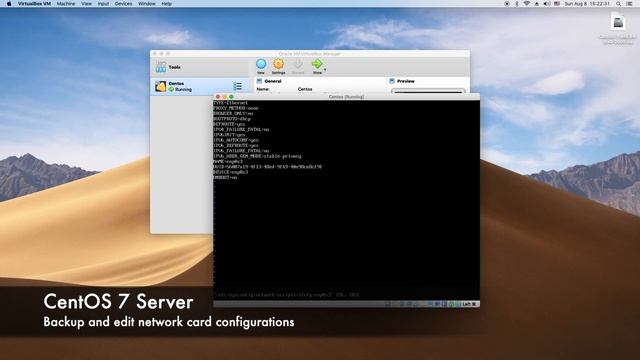The width and height of the screenshot is (640, 360).
Task: Open the Input menu
Action: 103,4
